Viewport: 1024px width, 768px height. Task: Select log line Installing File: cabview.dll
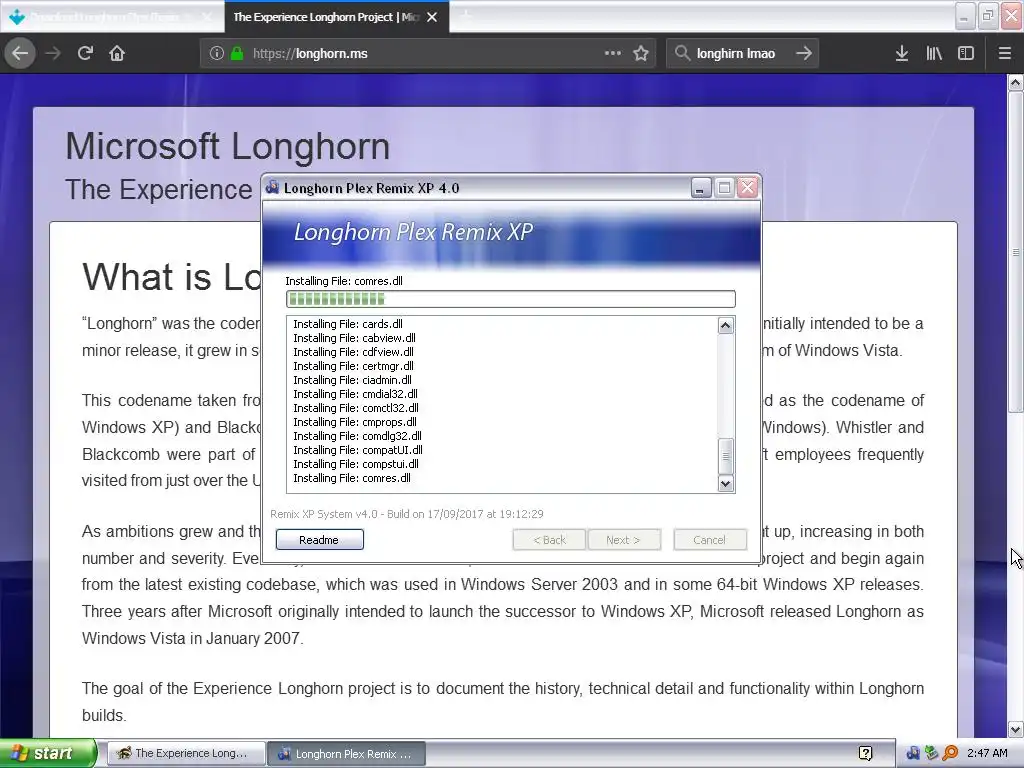(x=354, y=338)
